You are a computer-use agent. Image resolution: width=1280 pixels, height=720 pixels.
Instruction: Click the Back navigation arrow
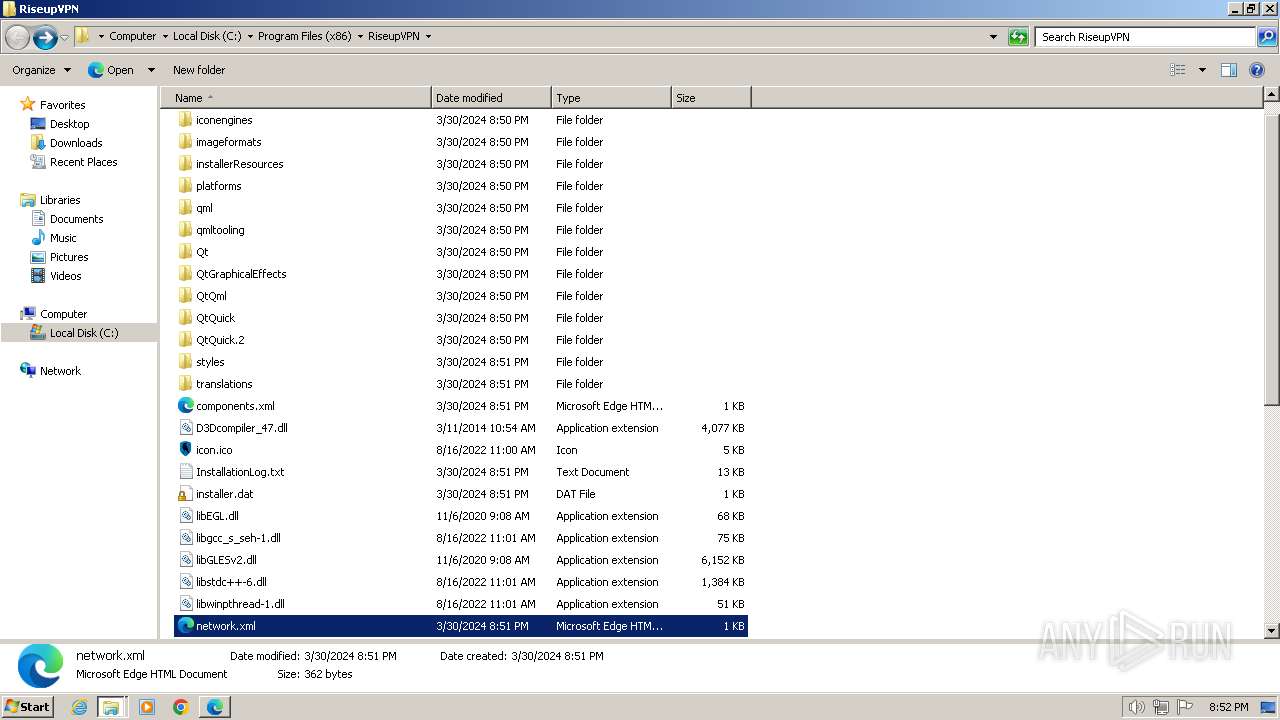[x=17, y=37]
